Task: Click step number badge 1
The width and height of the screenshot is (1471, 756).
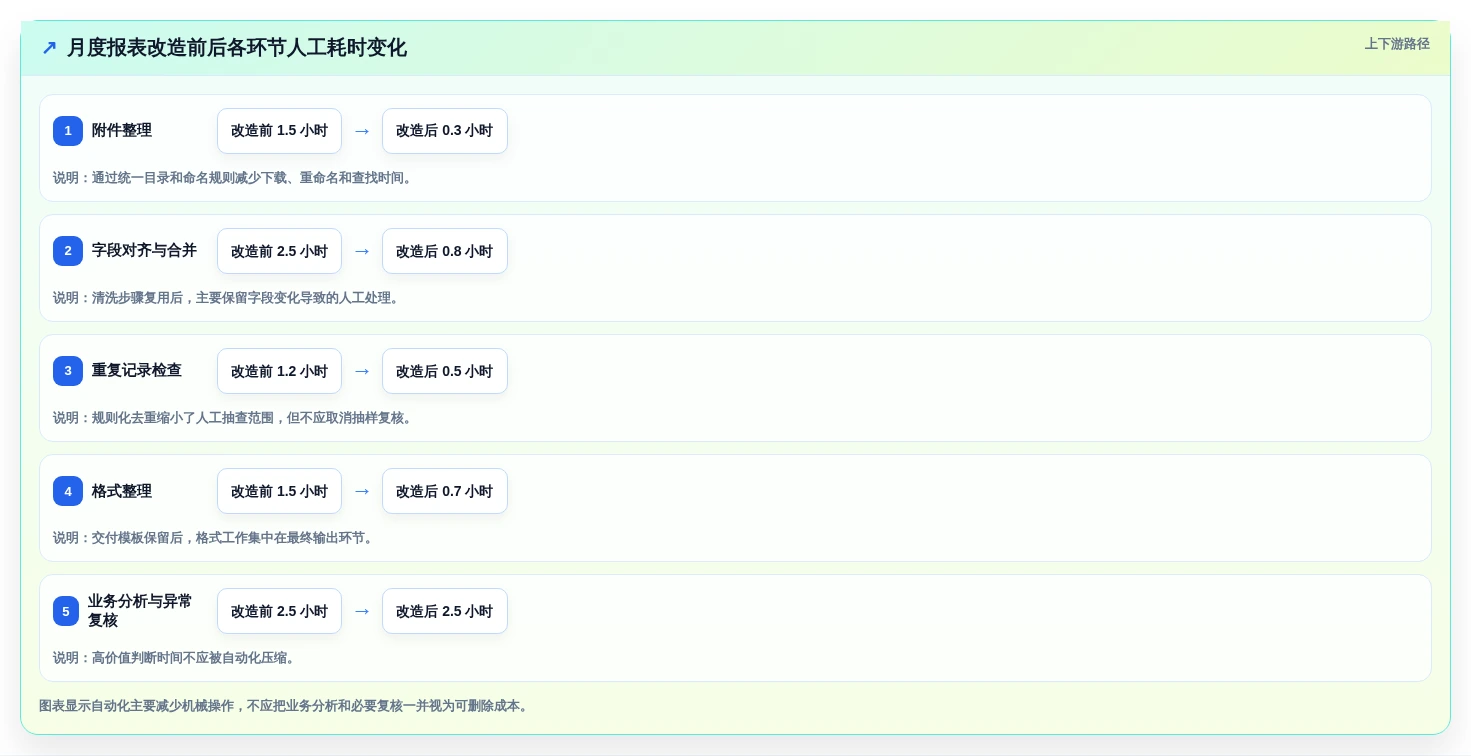Action: click(x=68, y=131)
